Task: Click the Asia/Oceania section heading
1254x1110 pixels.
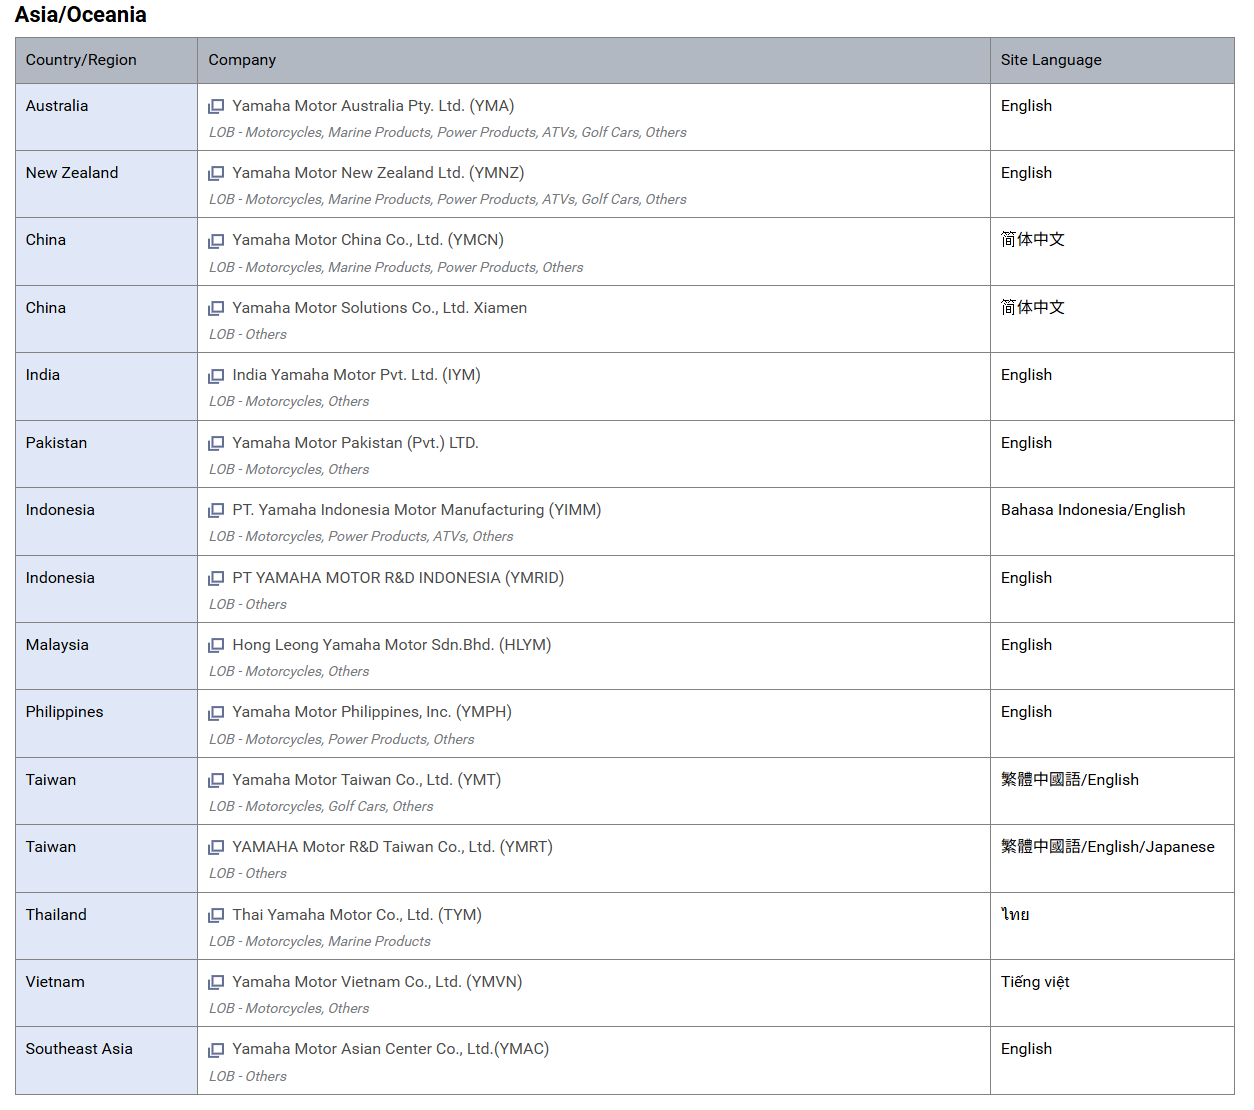Action: 80,15
